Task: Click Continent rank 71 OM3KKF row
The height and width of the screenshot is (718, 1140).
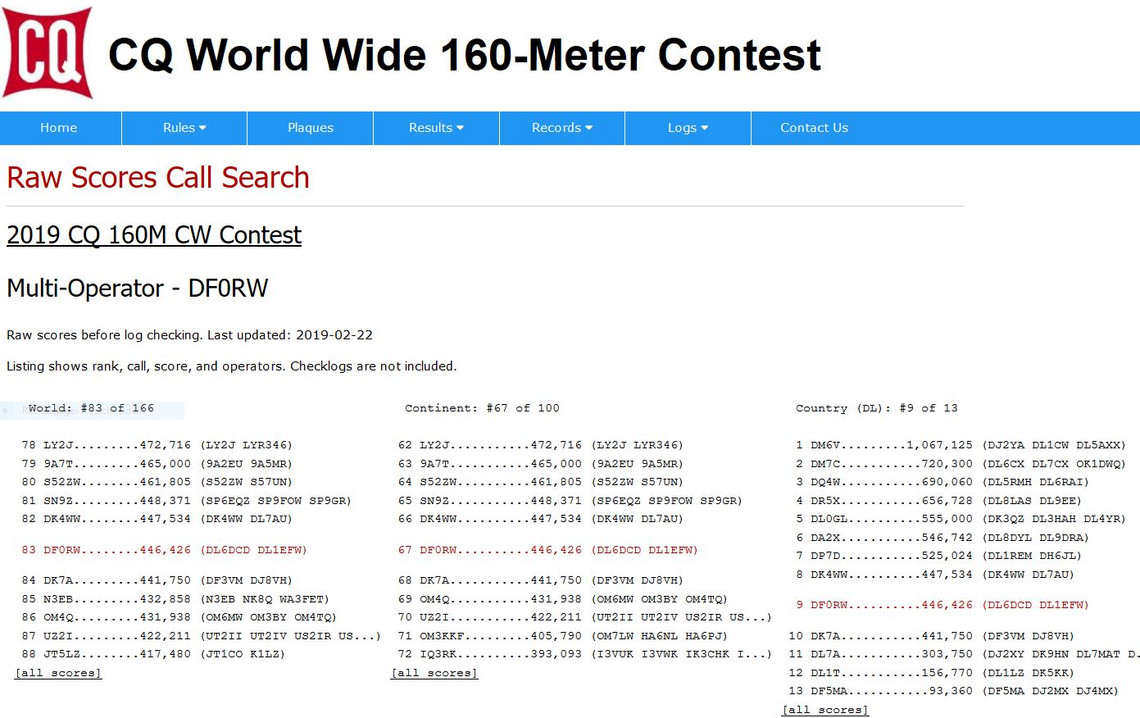Action: coord(563,636)
